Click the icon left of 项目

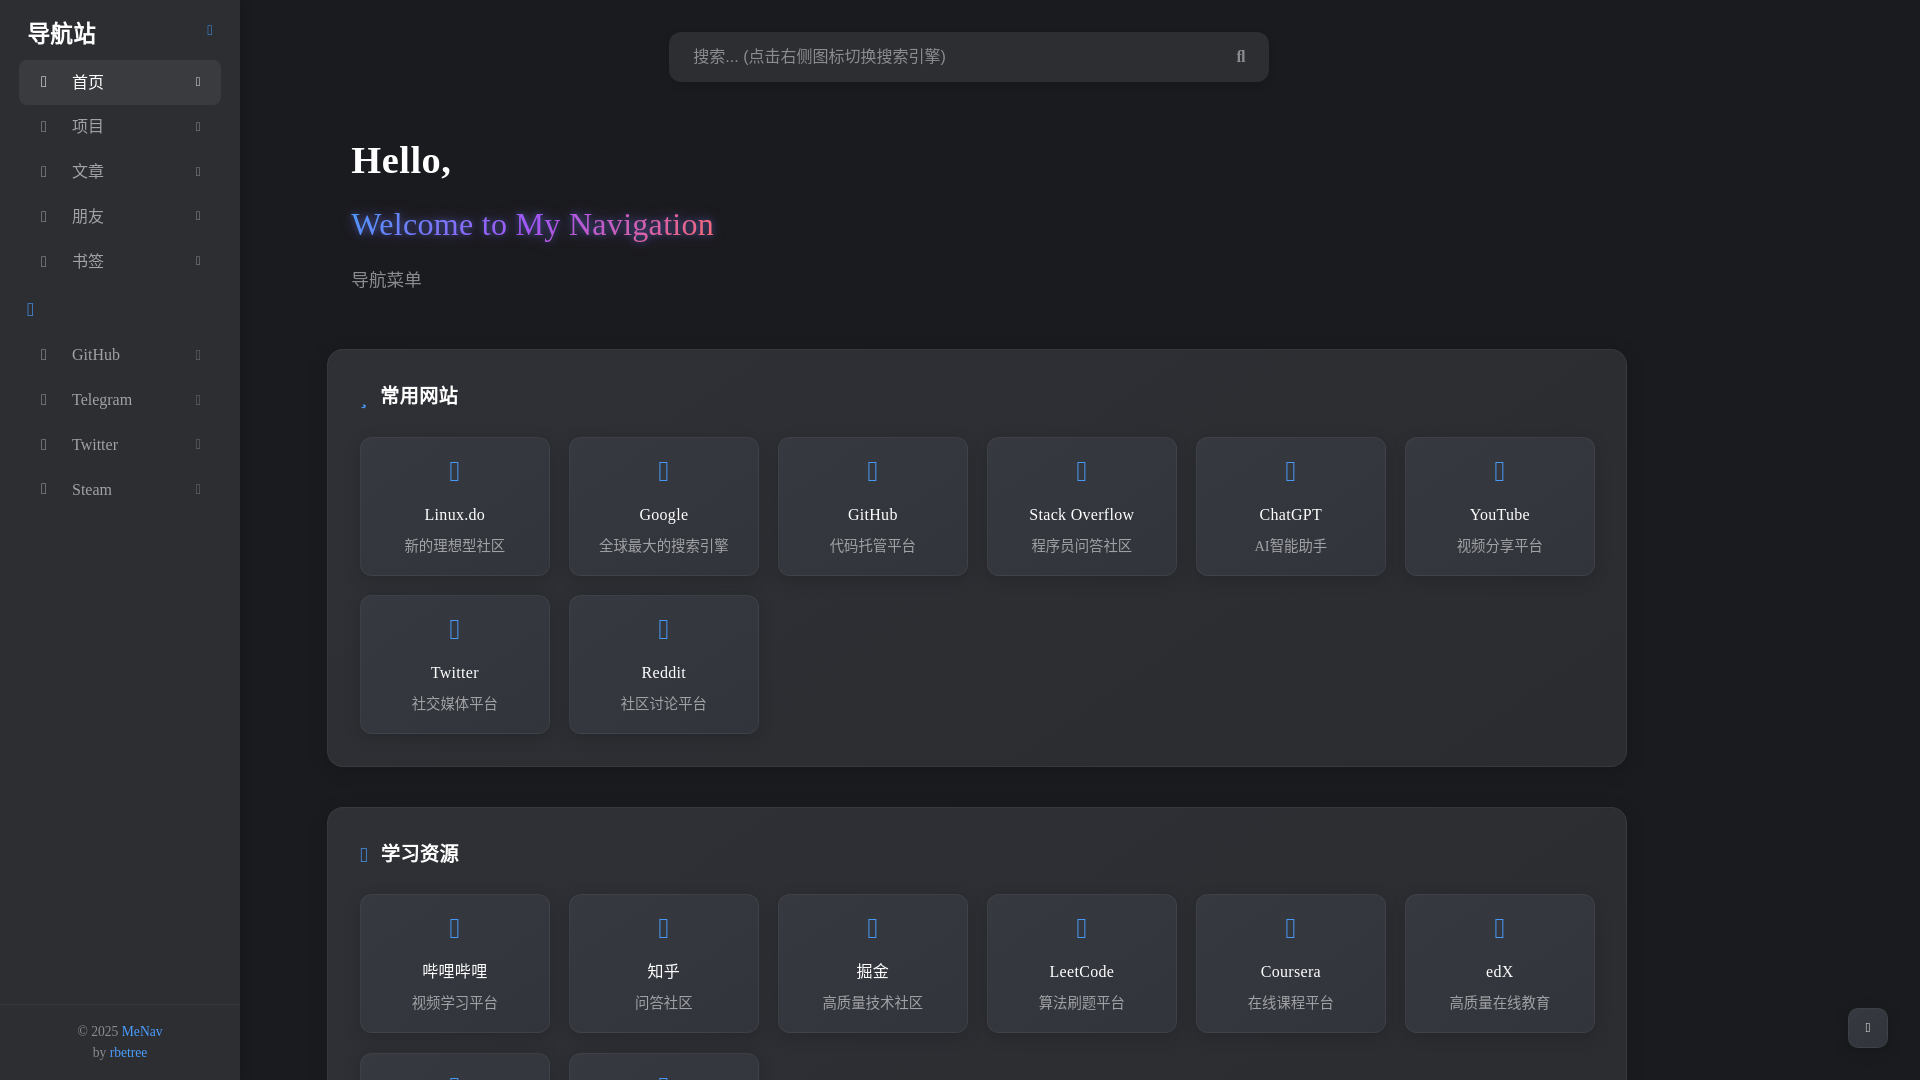pos(43,127)
